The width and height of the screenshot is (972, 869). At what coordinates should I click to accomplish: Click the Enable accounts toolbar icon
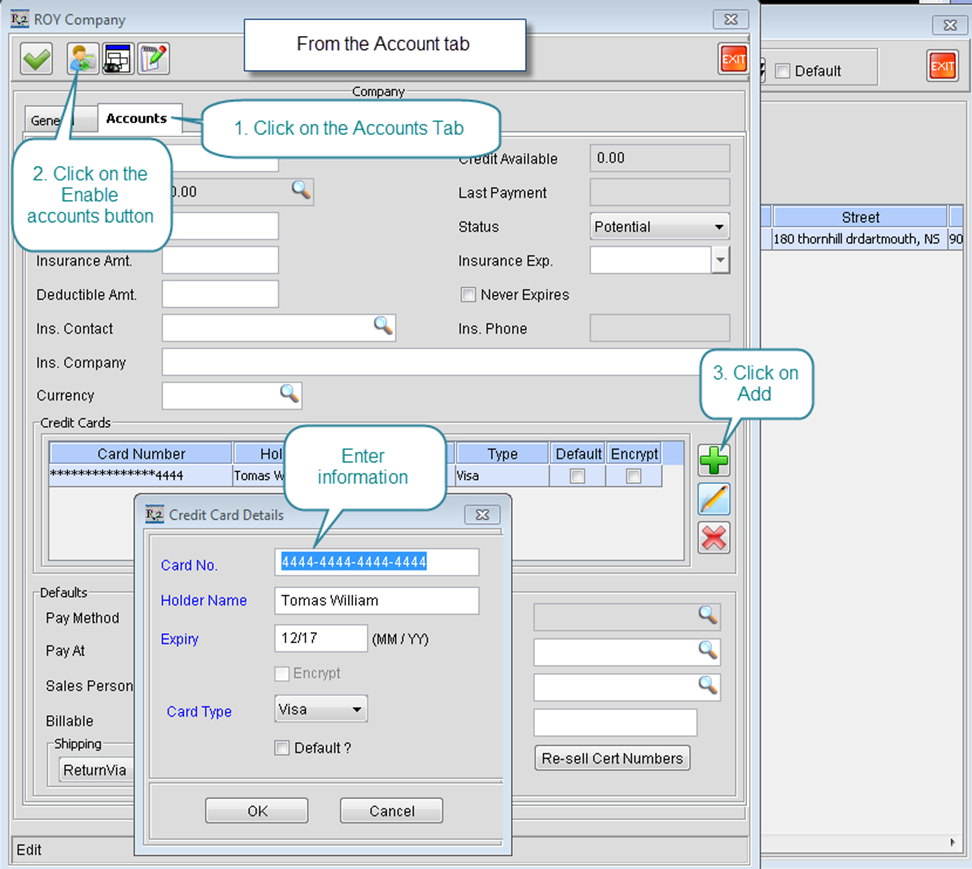point(83,60)
